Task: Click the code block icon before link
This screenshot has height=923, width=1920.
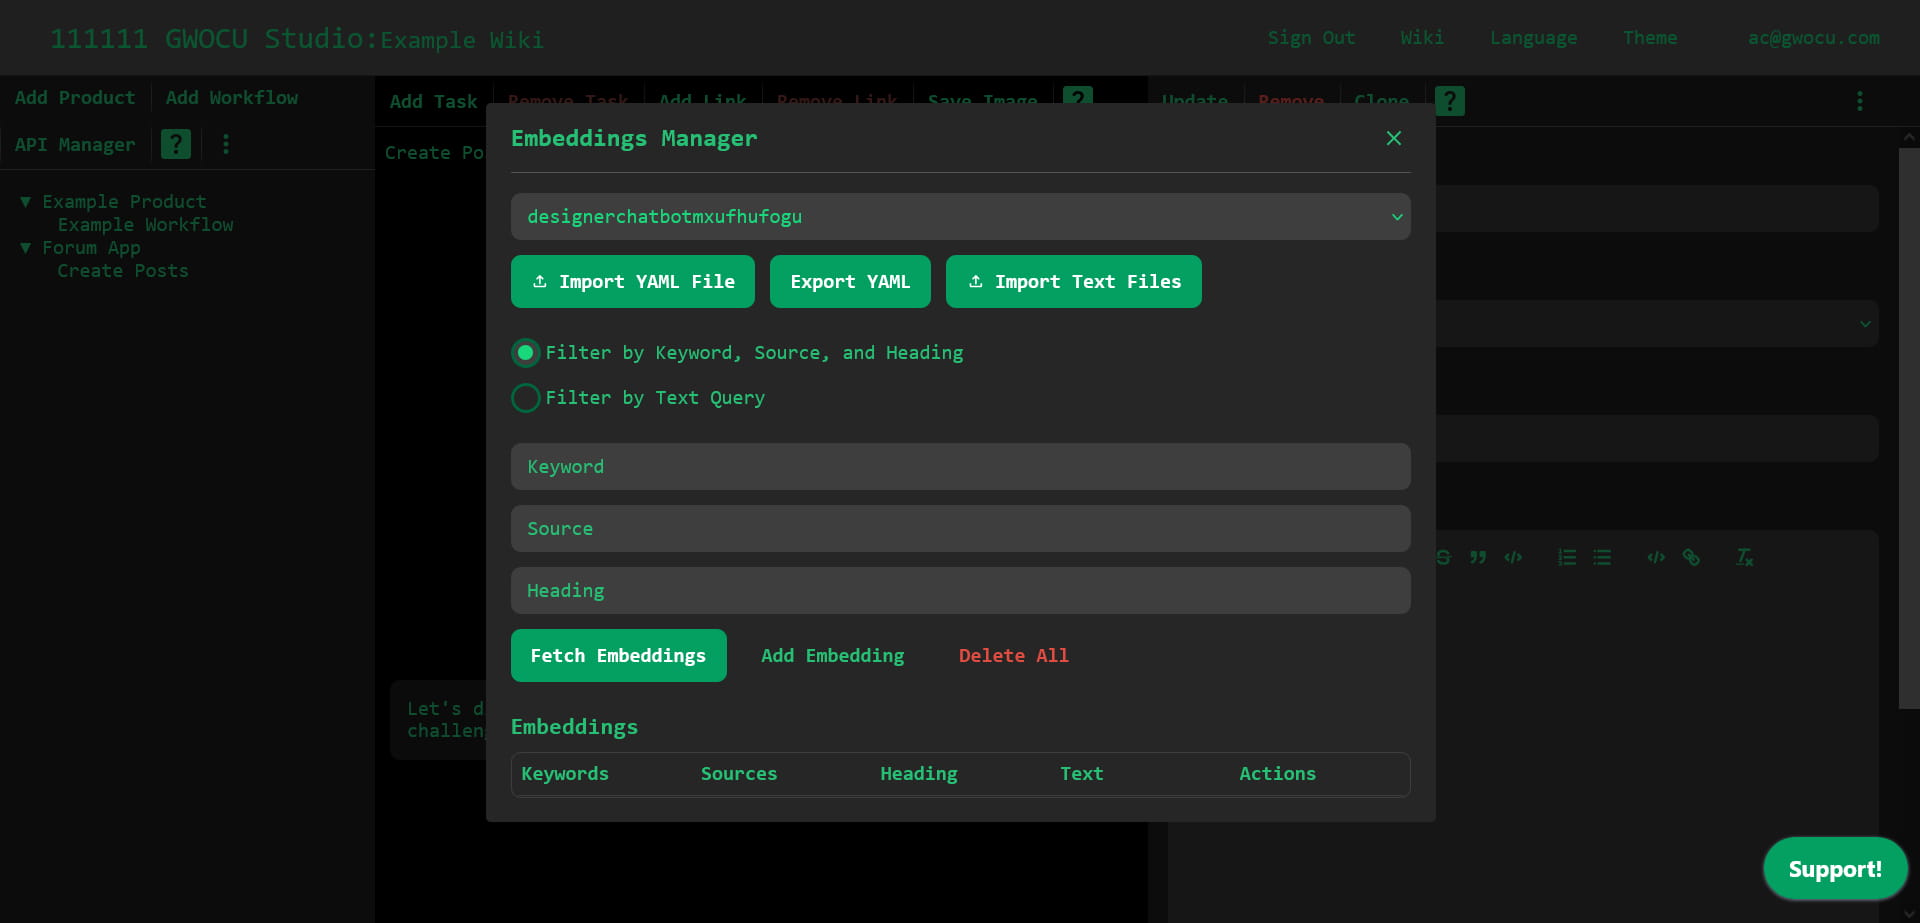Action: 1656,557
